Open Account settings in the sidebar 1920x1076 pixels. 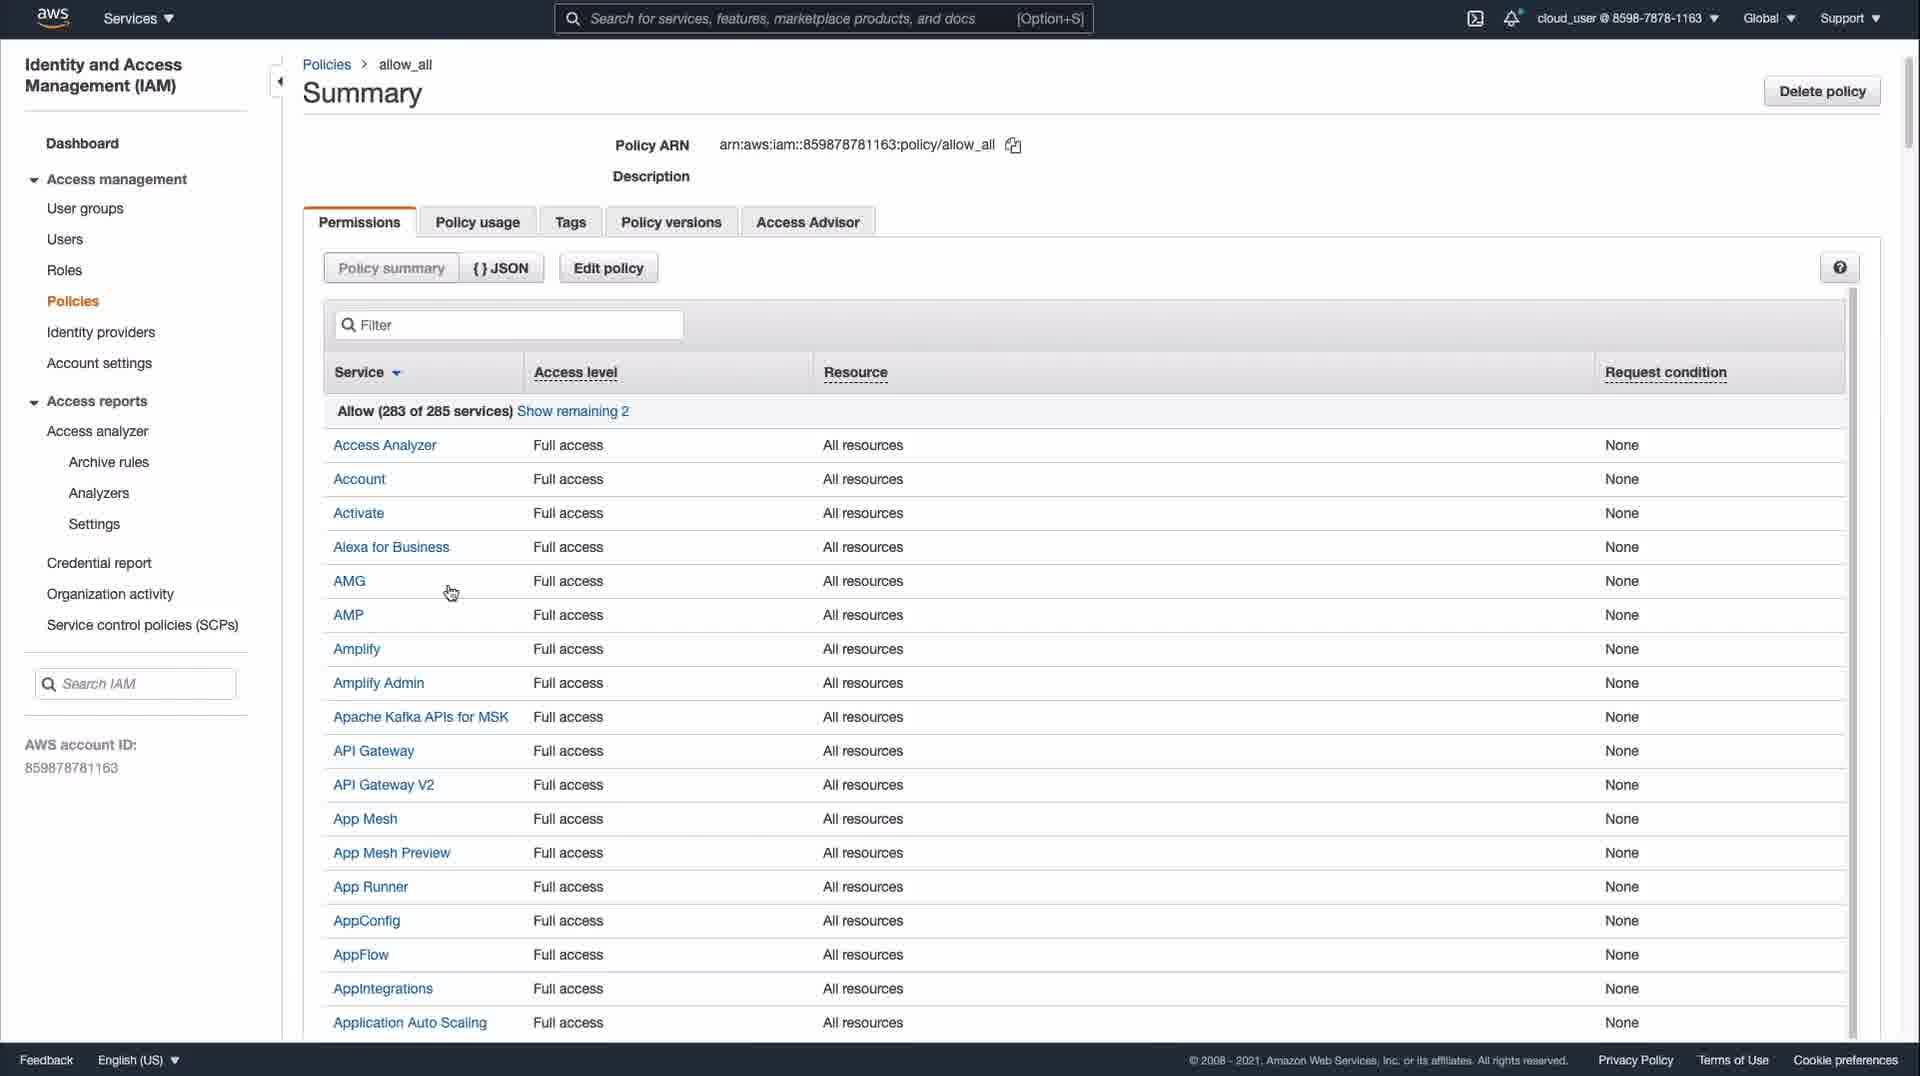click(99, 363)
